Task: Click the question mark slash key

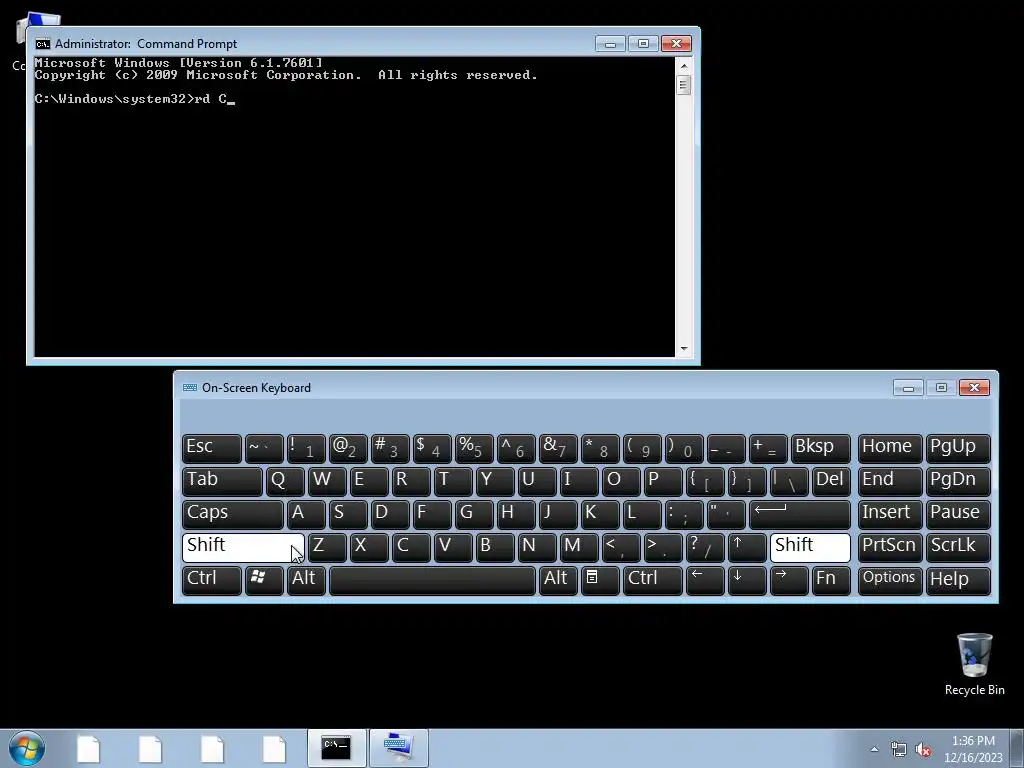Action: 705,547
